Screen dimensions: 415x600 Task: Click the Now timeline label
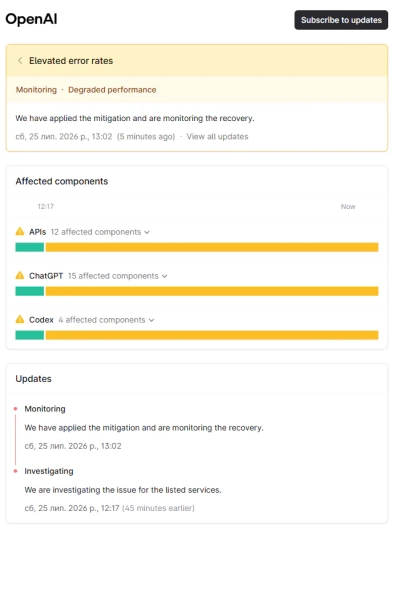348,207
